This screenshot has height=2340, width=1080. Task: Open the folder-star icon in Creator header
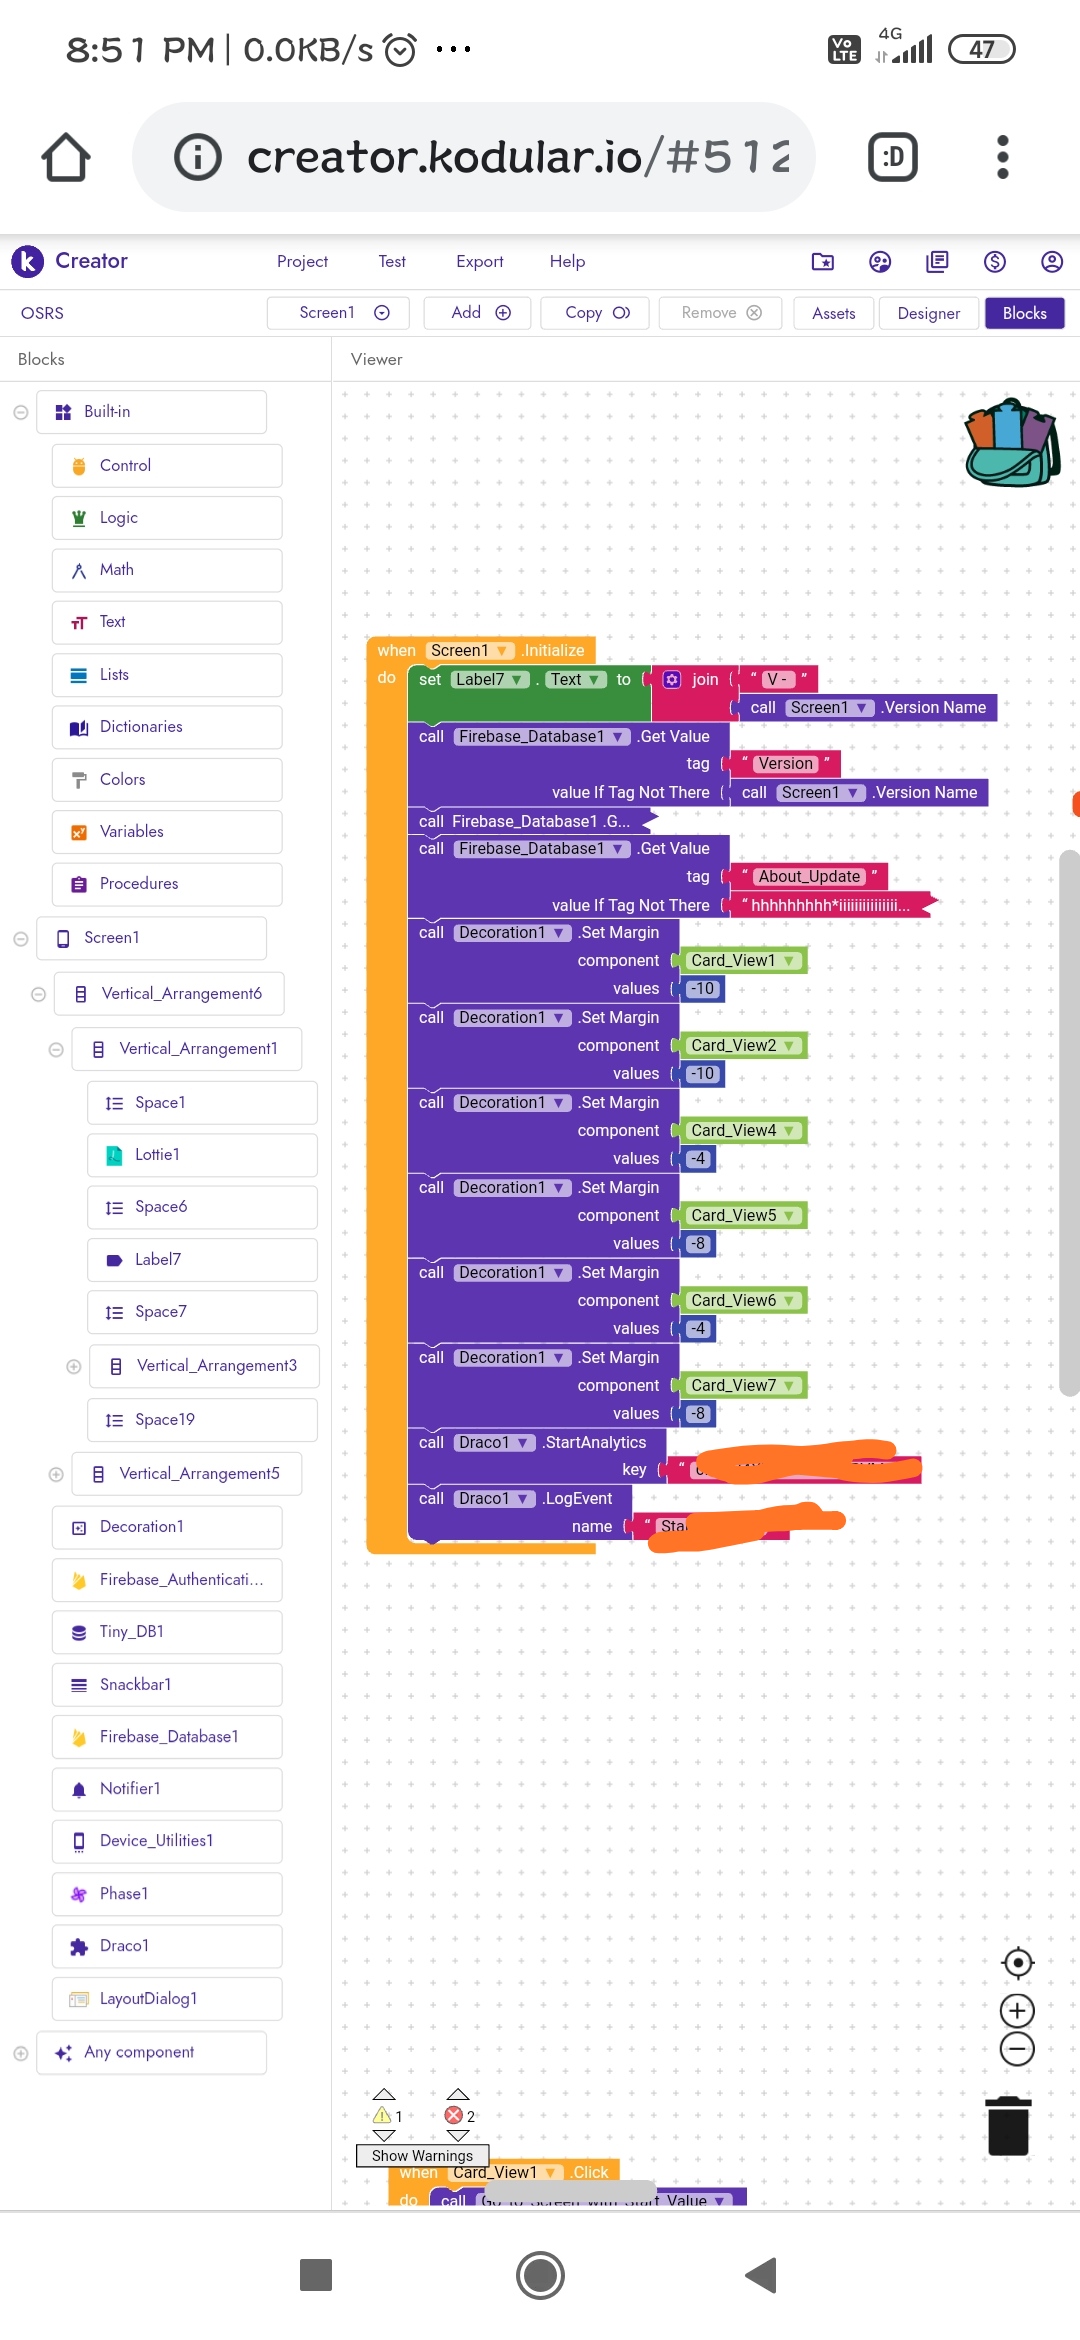(x=823, y=262)
